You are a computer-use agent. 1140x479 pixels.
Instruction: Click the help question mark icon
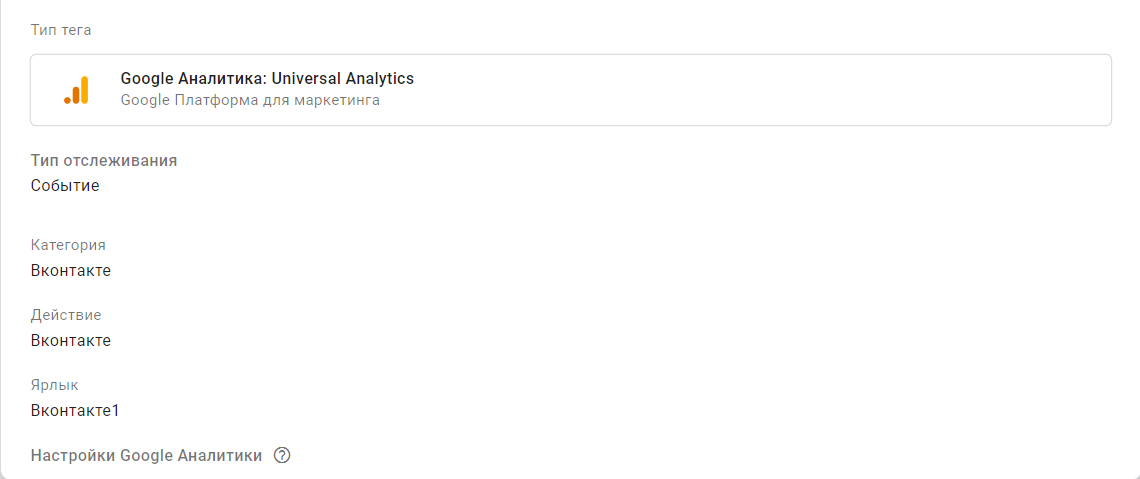(282, 456)
